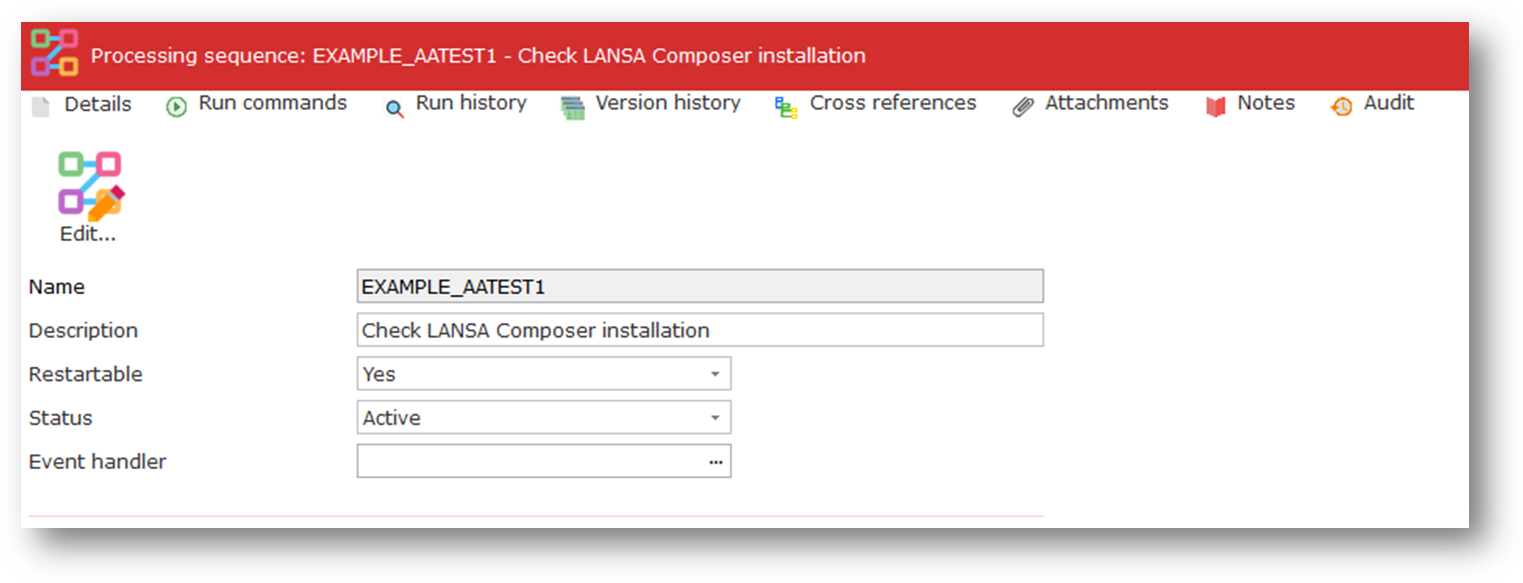Go to the Version history tab
The image size is (1523, 583).
(668, 103)
